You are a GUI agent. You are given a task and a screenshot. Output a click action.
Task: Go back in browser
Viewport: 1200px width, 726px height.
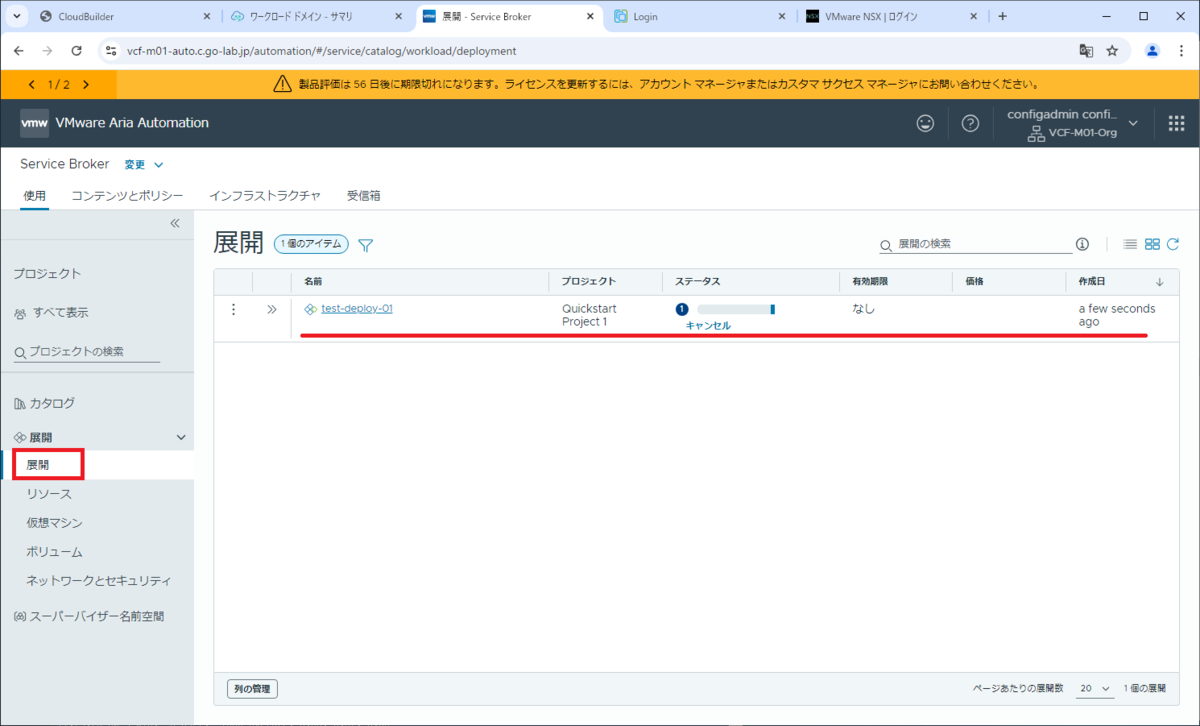[x=19, y=51]
